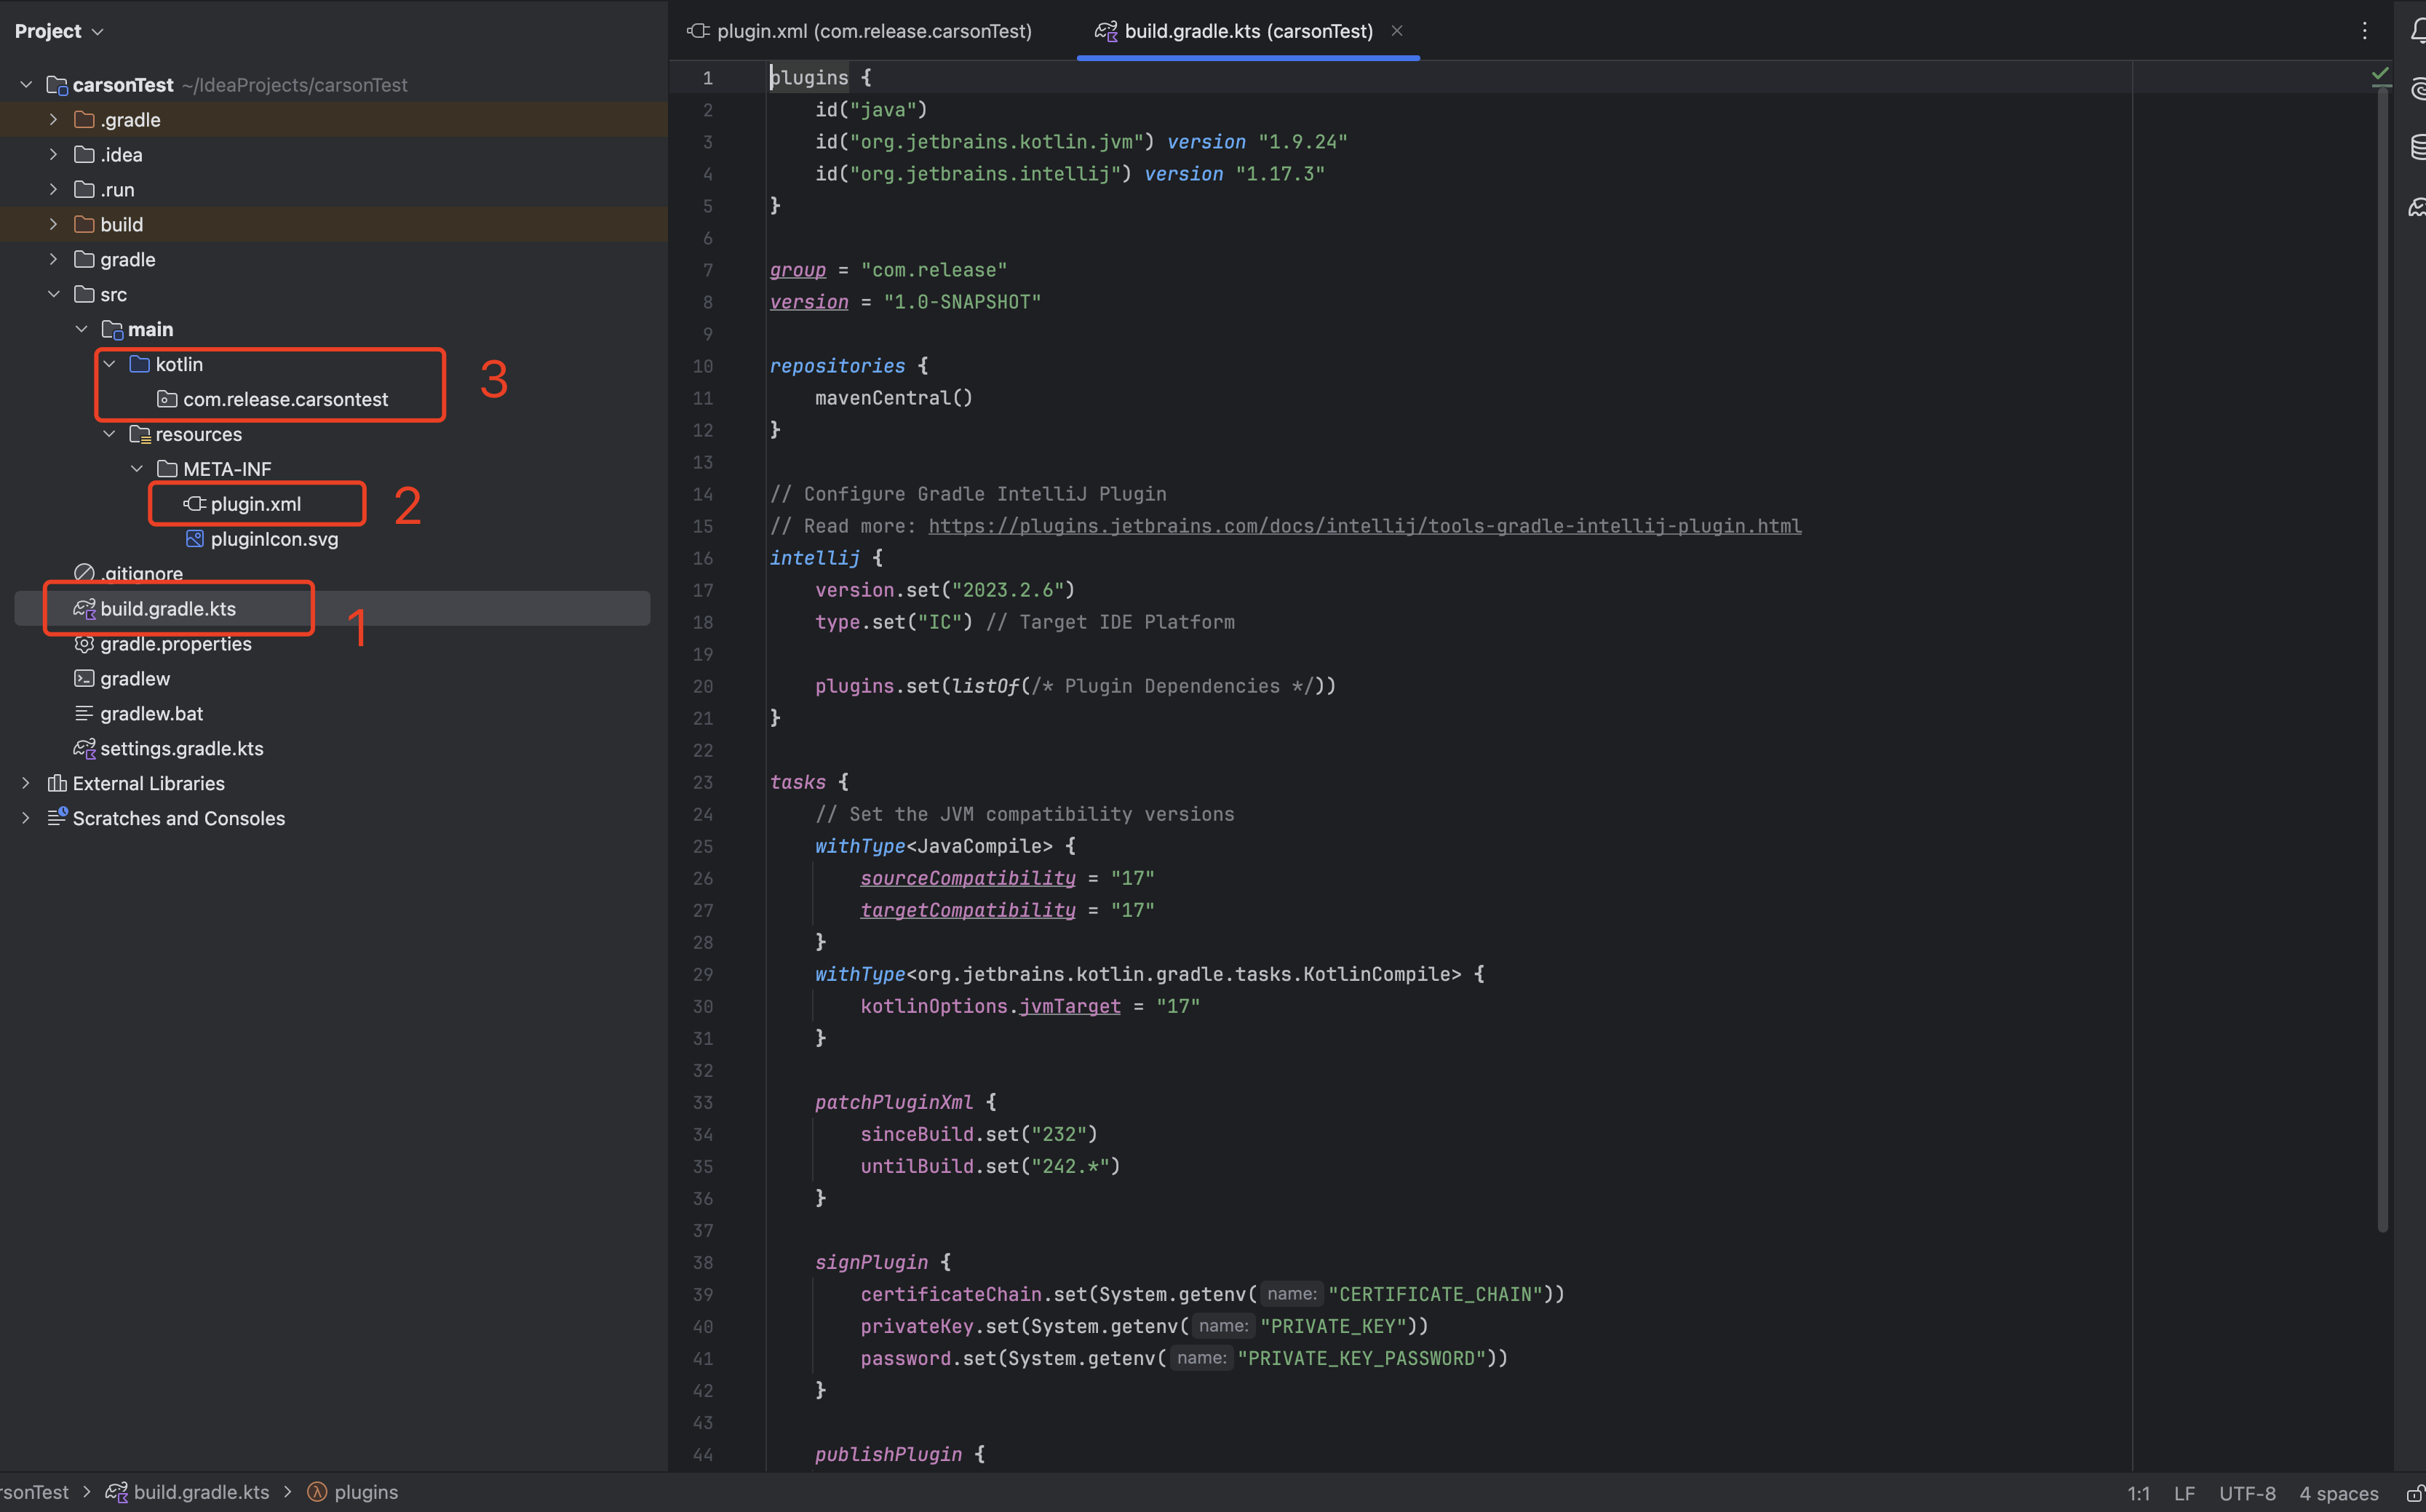Expand the External Libraries node
2426x1512 pixels.
coord(26,783)
